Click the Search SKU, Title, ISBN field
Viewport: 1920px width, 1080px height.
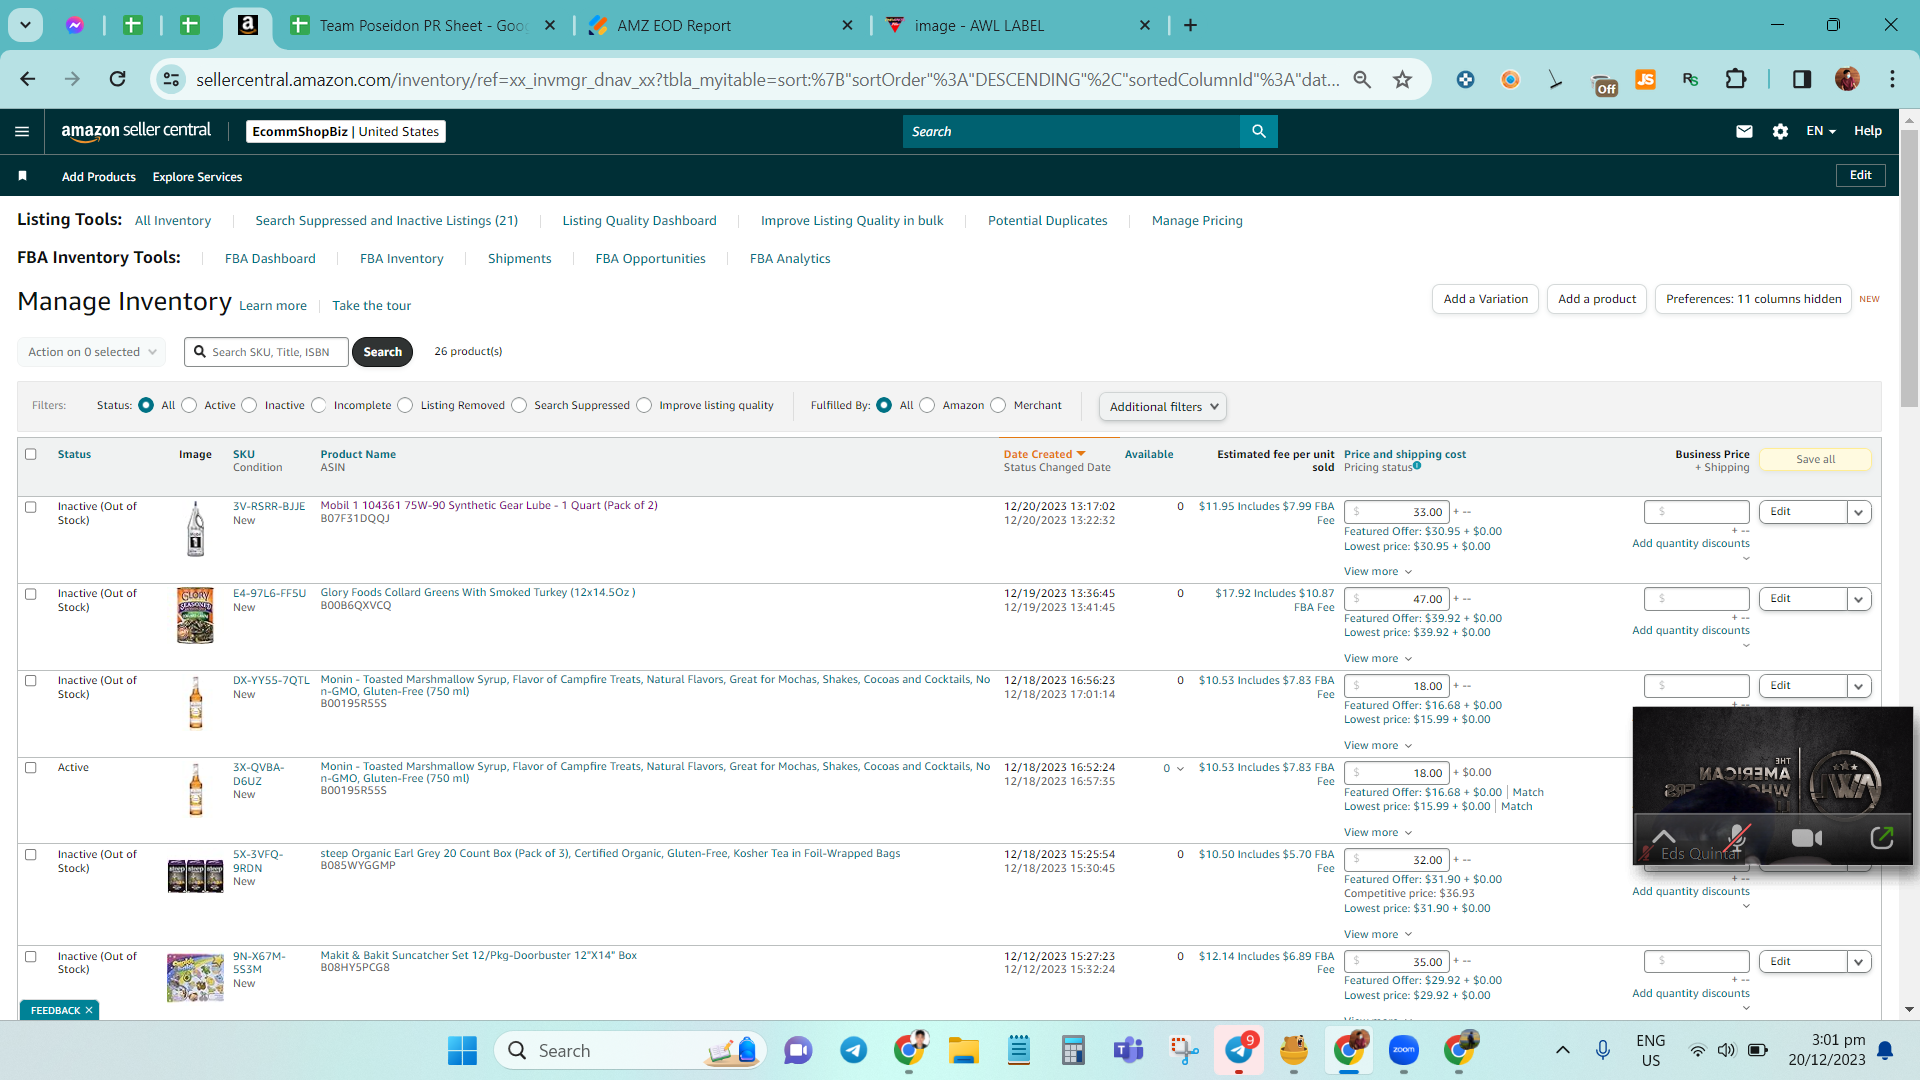(x=267, y=352)
